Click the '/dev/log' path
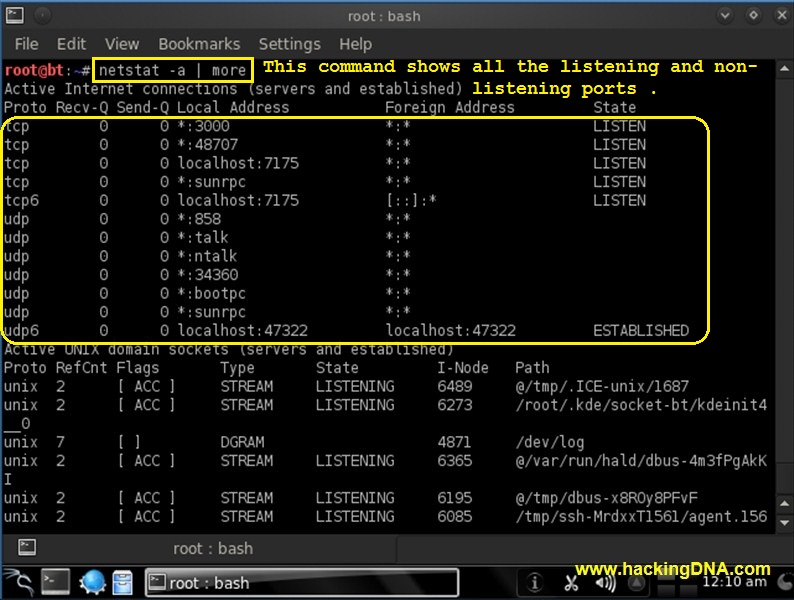This screenshot has width=794, height=600. (x=550, y=443)
